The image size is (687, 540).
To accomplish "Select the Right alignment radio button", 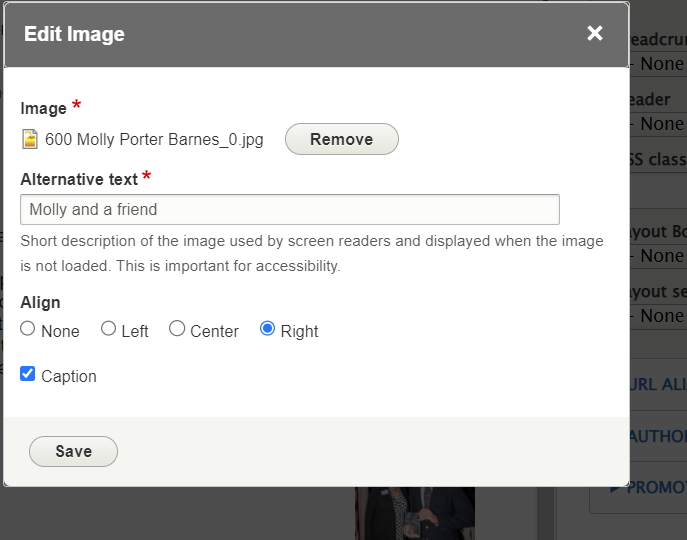I will coord(267,329).
